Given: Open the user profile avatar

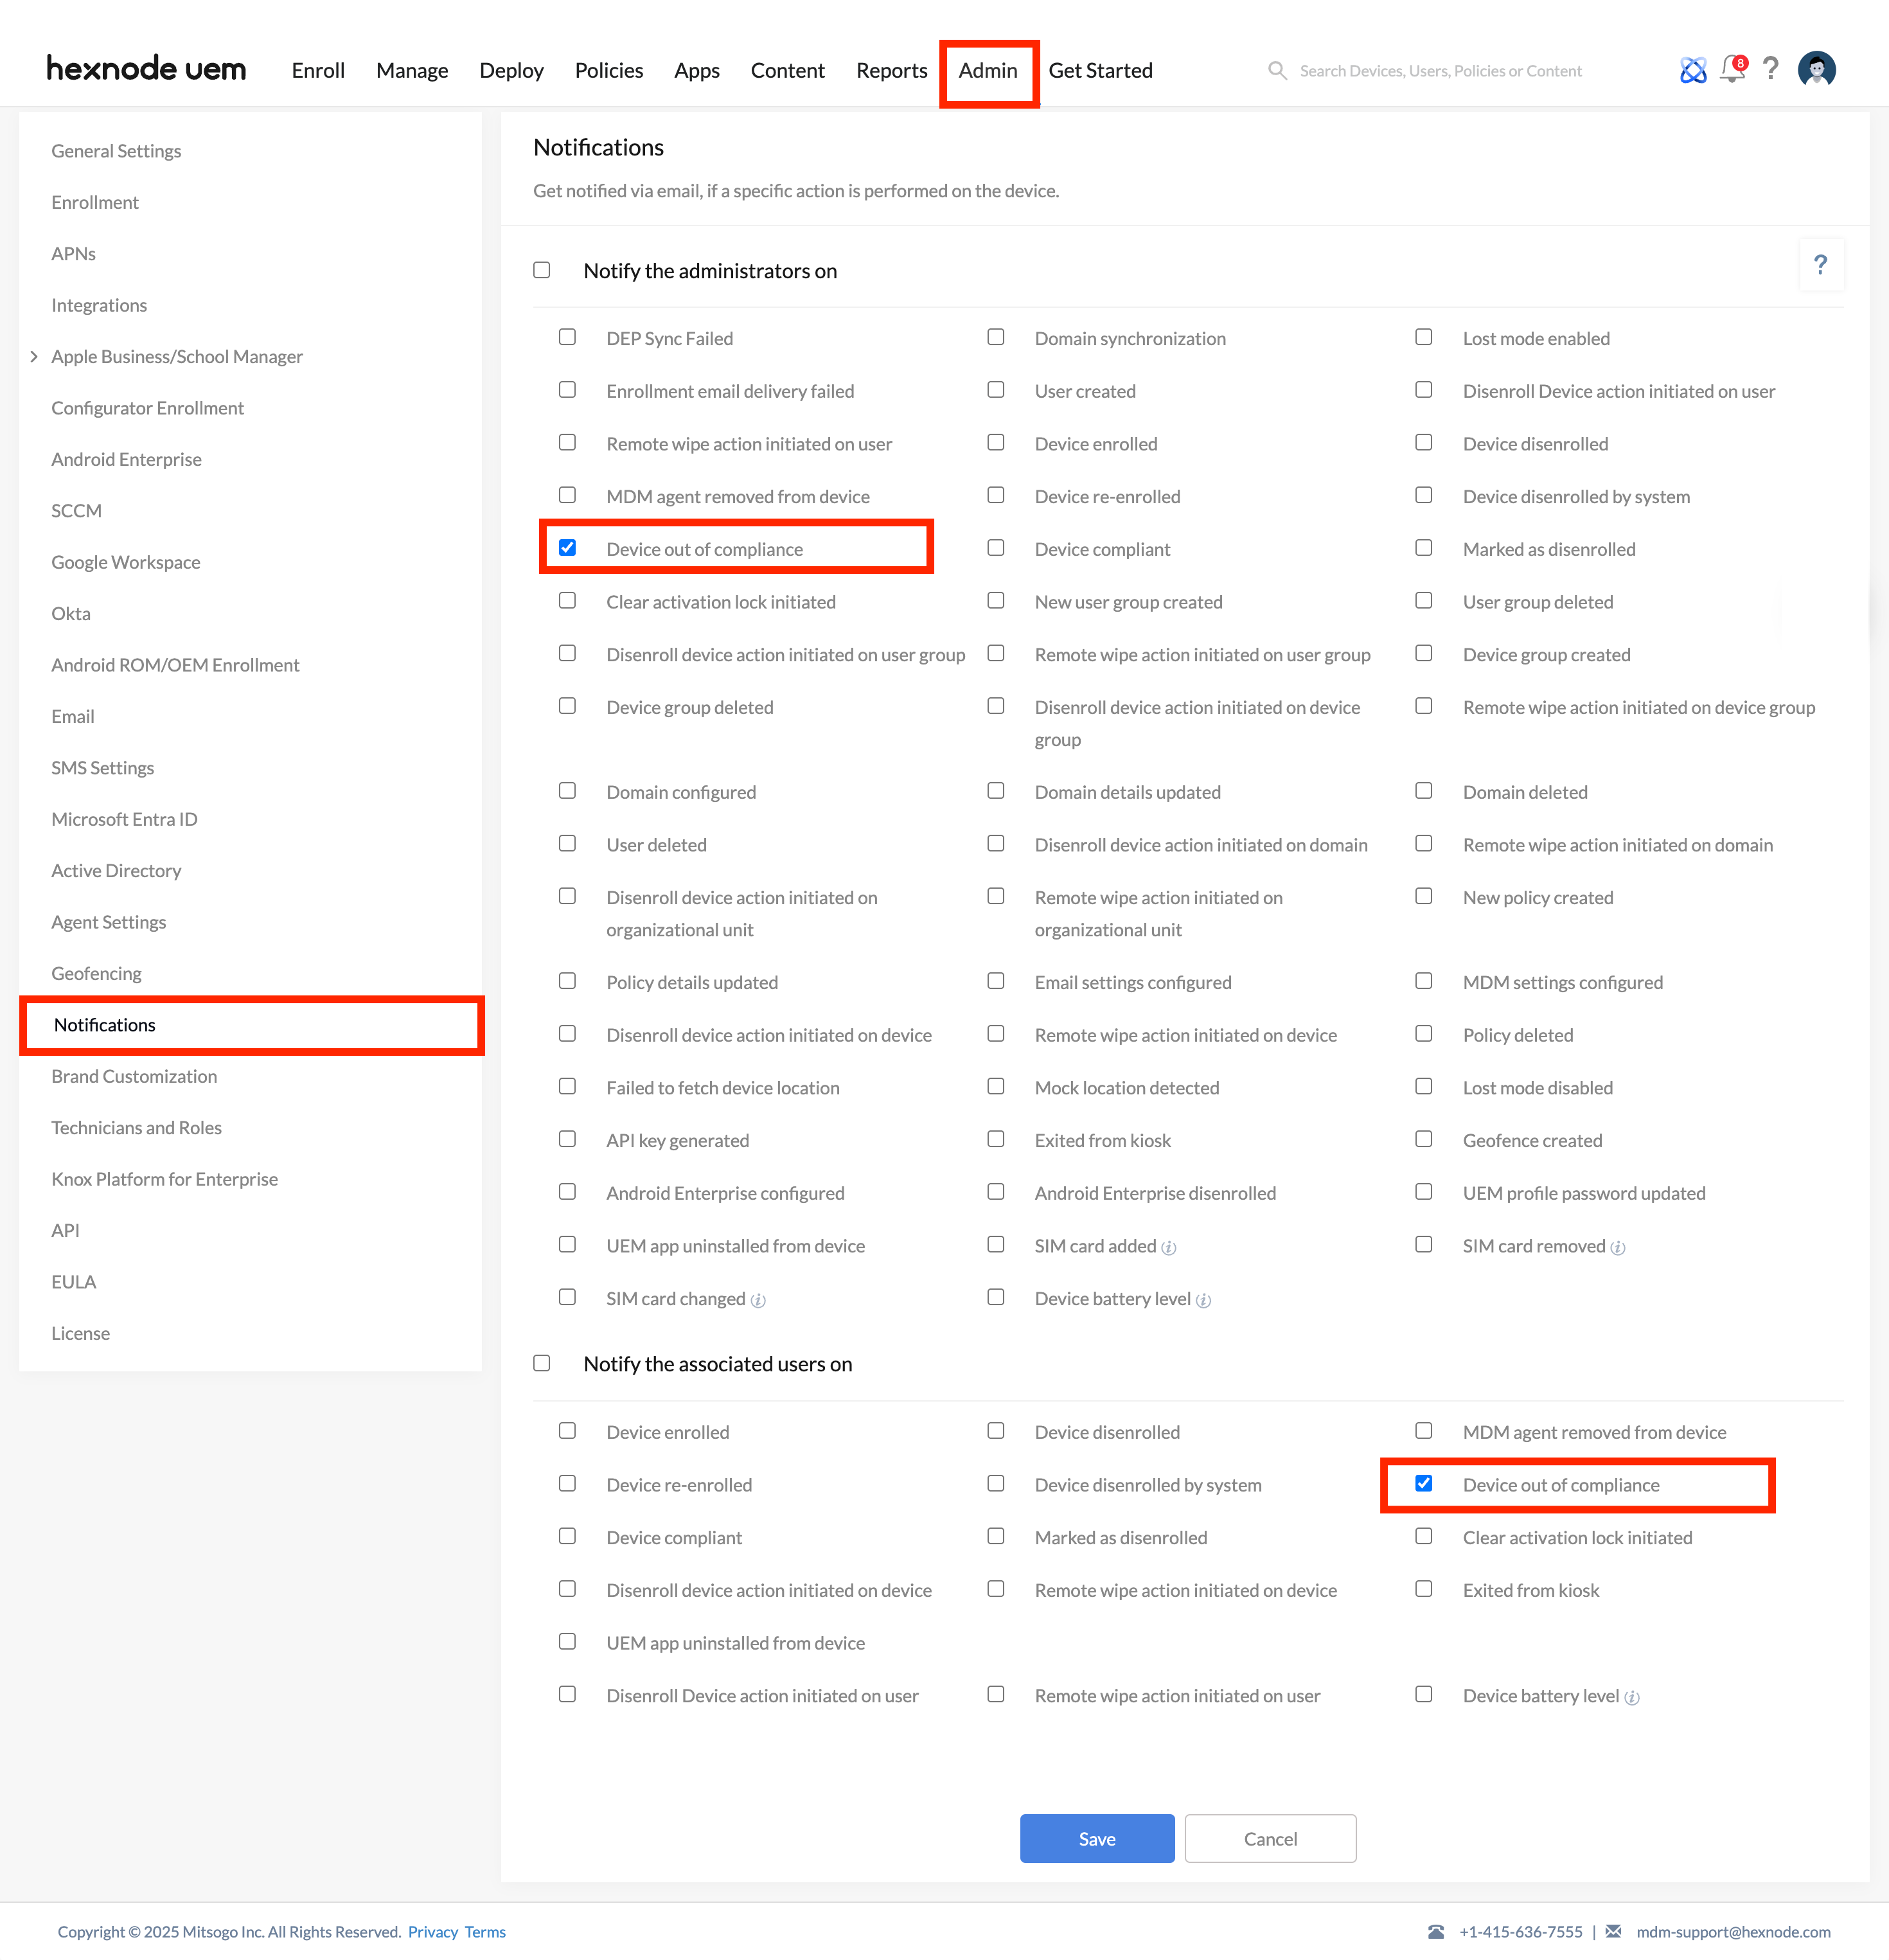Looking at the screenshot, I should pyautogui.click(x=1816, y=69).
